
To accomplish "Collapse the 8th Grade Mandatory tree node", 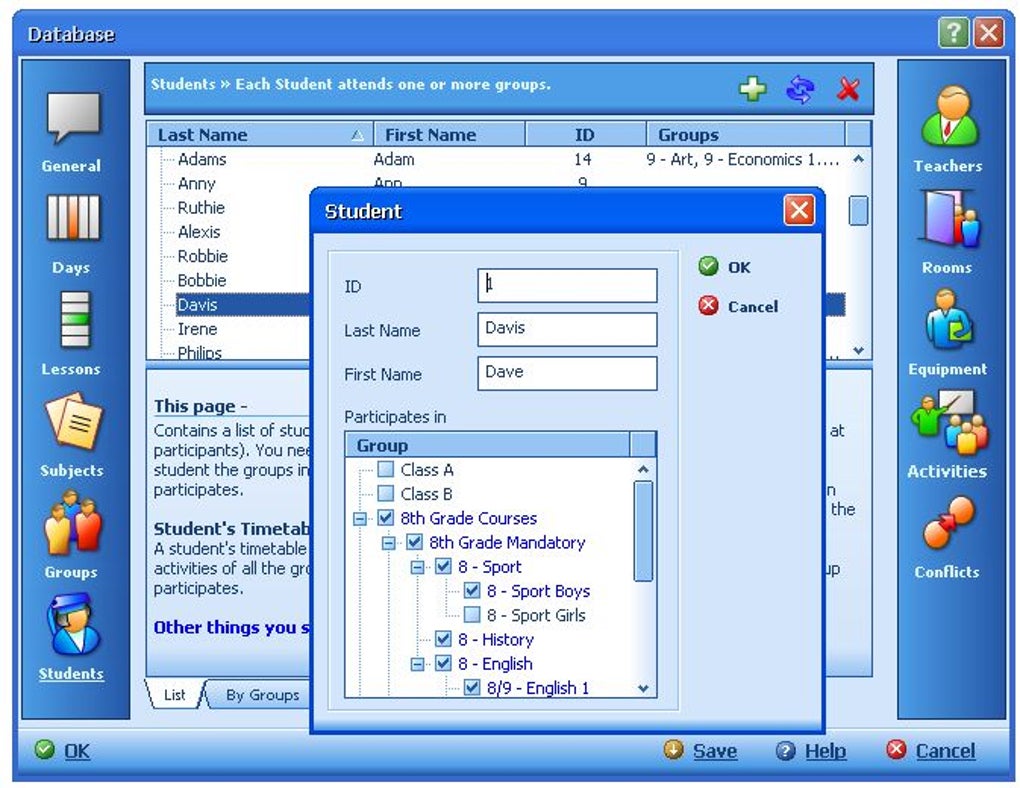I will click(388, 543).
